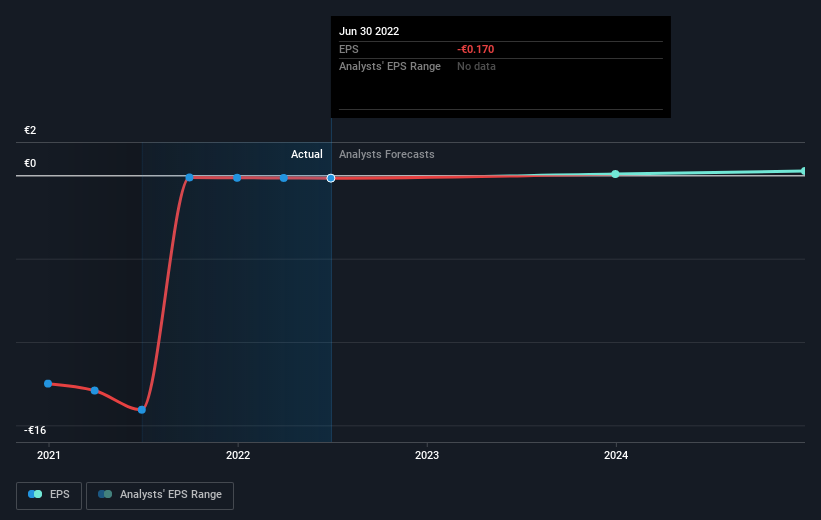Screen dimensions: 821x520
Task: Select the 2024 forecast EPS data point
Action: pos(616,174)
